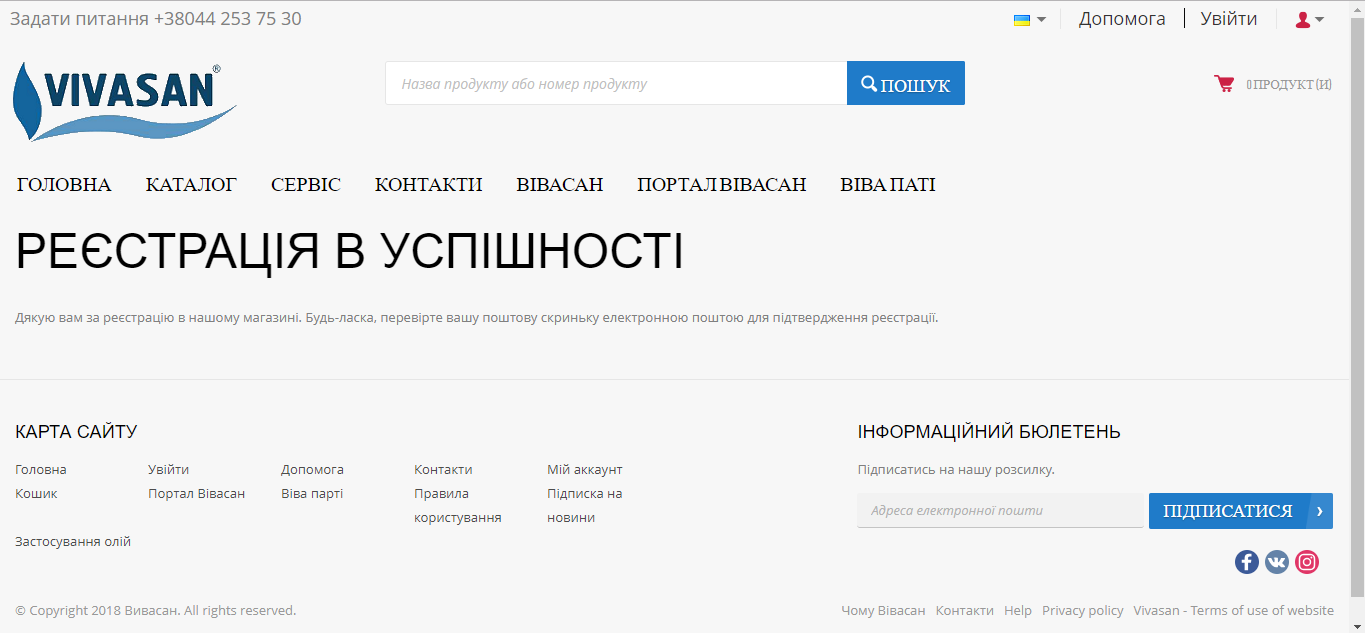Click the 0 ПРОДУКТ(И) cart text
Screen dimensions: 1365x633
point(1289,85)
